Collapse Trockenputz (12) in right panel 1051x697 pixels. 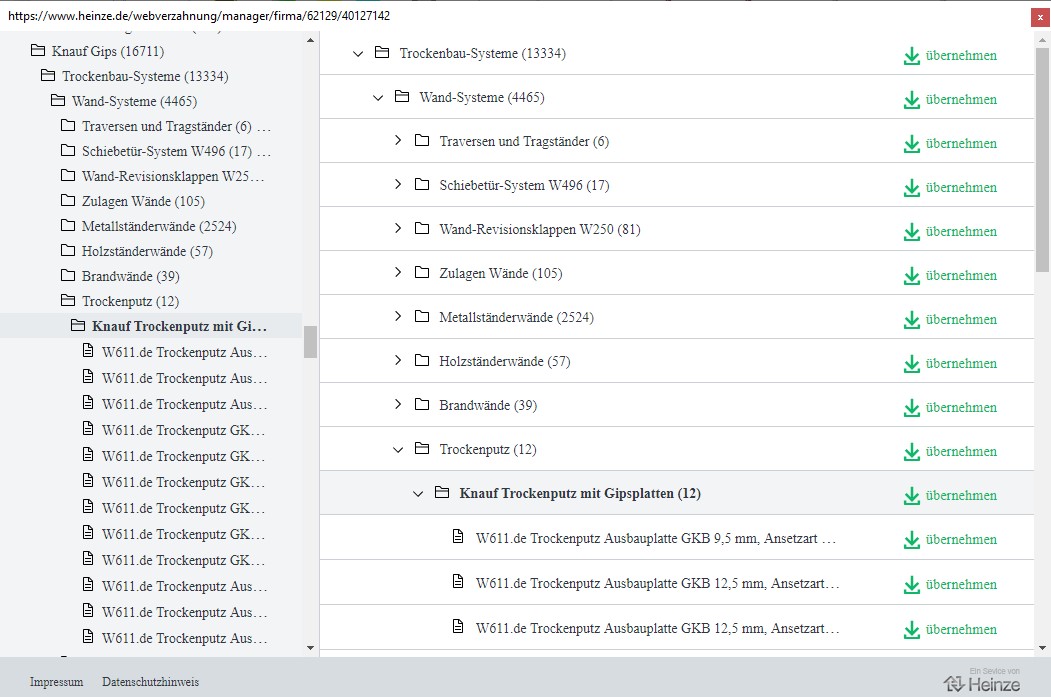pyautogui.click(x=398, y=450)
